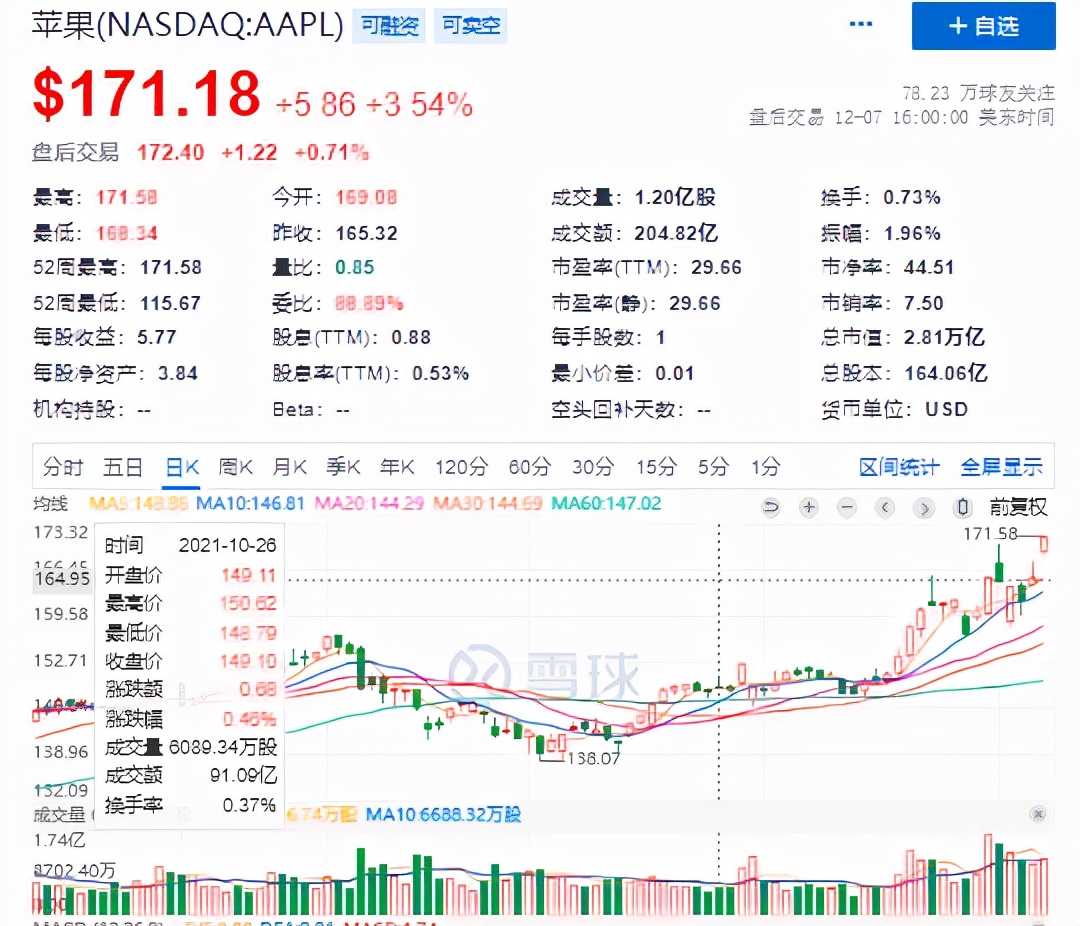Click the chart reset (undo) icon
This screenshot has width=1080, height=926.
tap(771, 506)
